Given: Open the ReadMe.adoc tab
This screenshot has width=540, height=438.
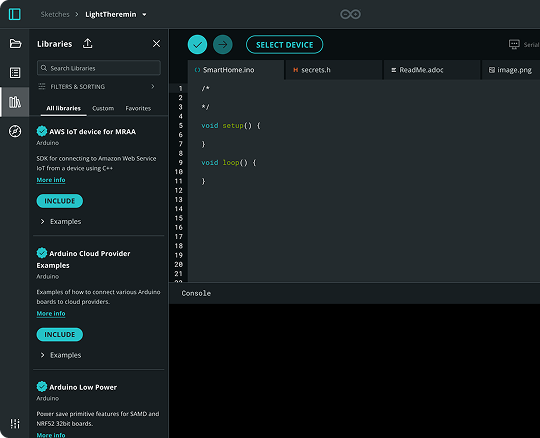Looking at the screenshot, I should (432, 70).
